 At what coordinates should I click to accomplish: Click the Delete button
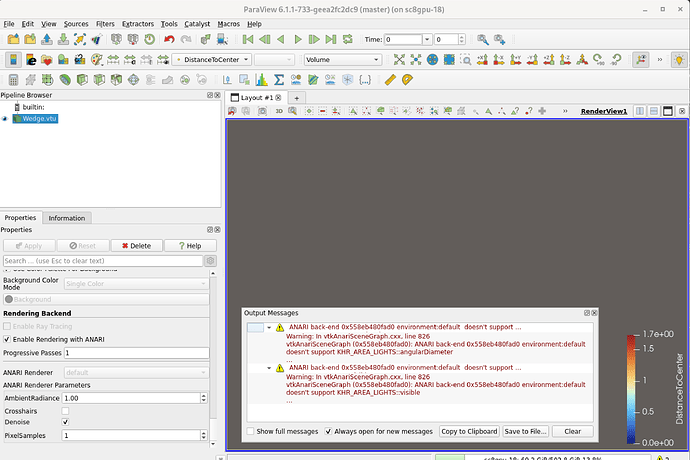(136, 246)
